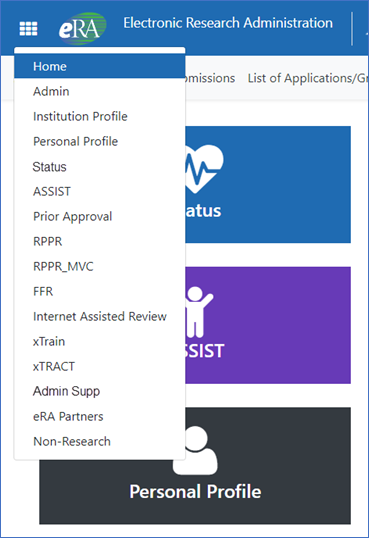Click the heartbeat Status tile icon
This screenshot has height=538, width=369.
tap(205, 169)
